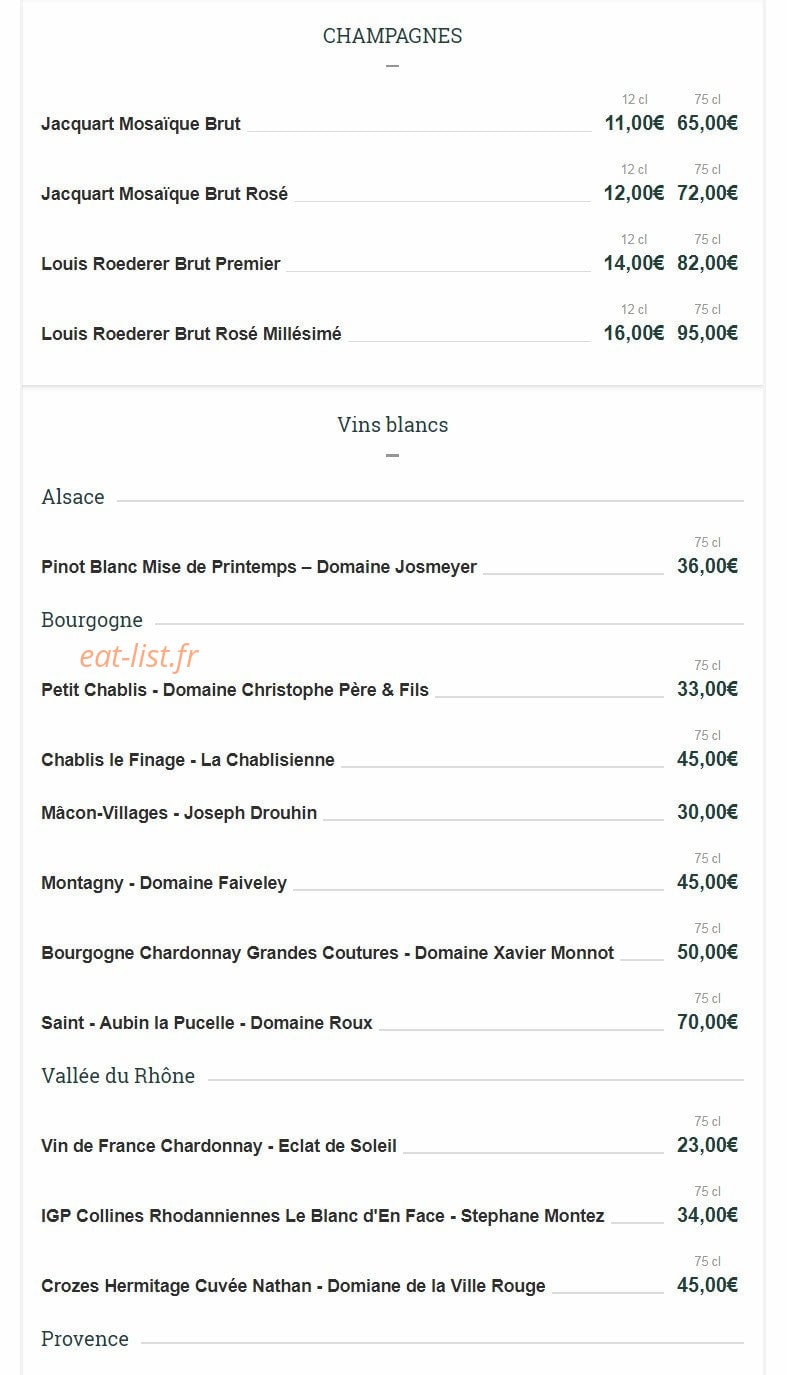Select Mâcon-Villages Joseph Drouhin
Screen dimensions: 787x1375
coord(179,813)
